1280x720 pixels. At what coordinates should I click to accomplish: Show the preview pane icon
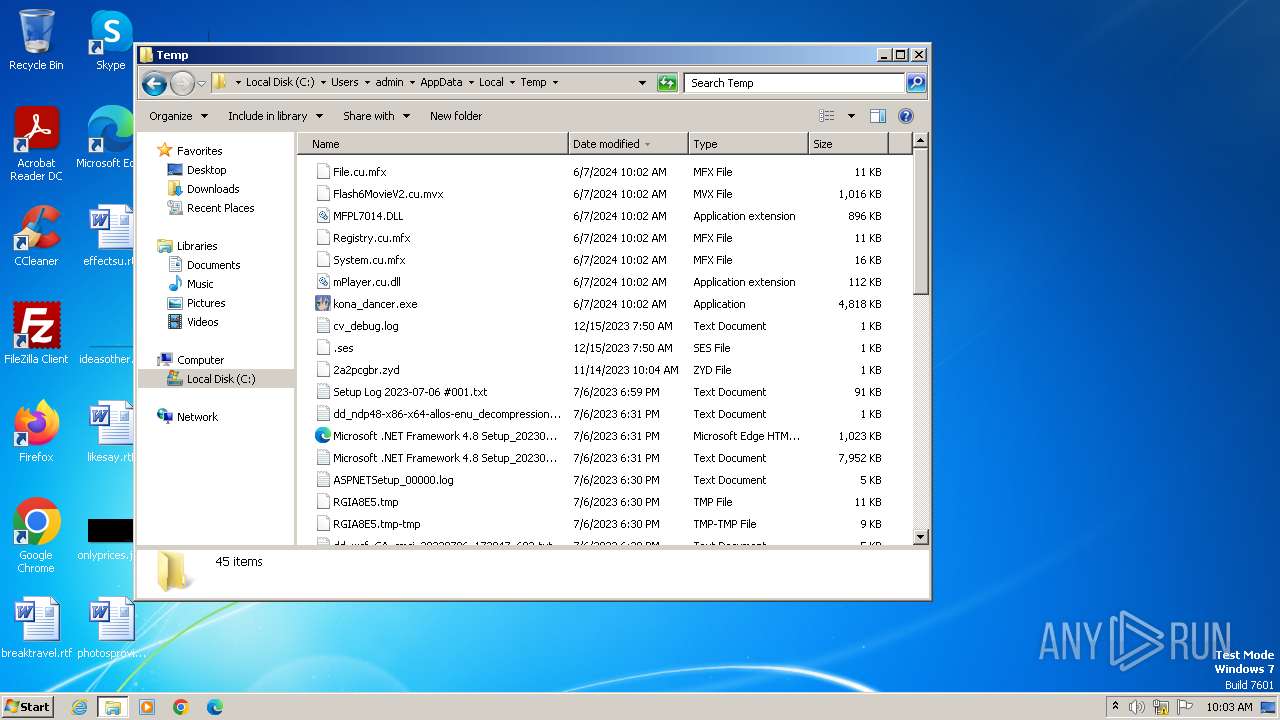coord(877,116)
